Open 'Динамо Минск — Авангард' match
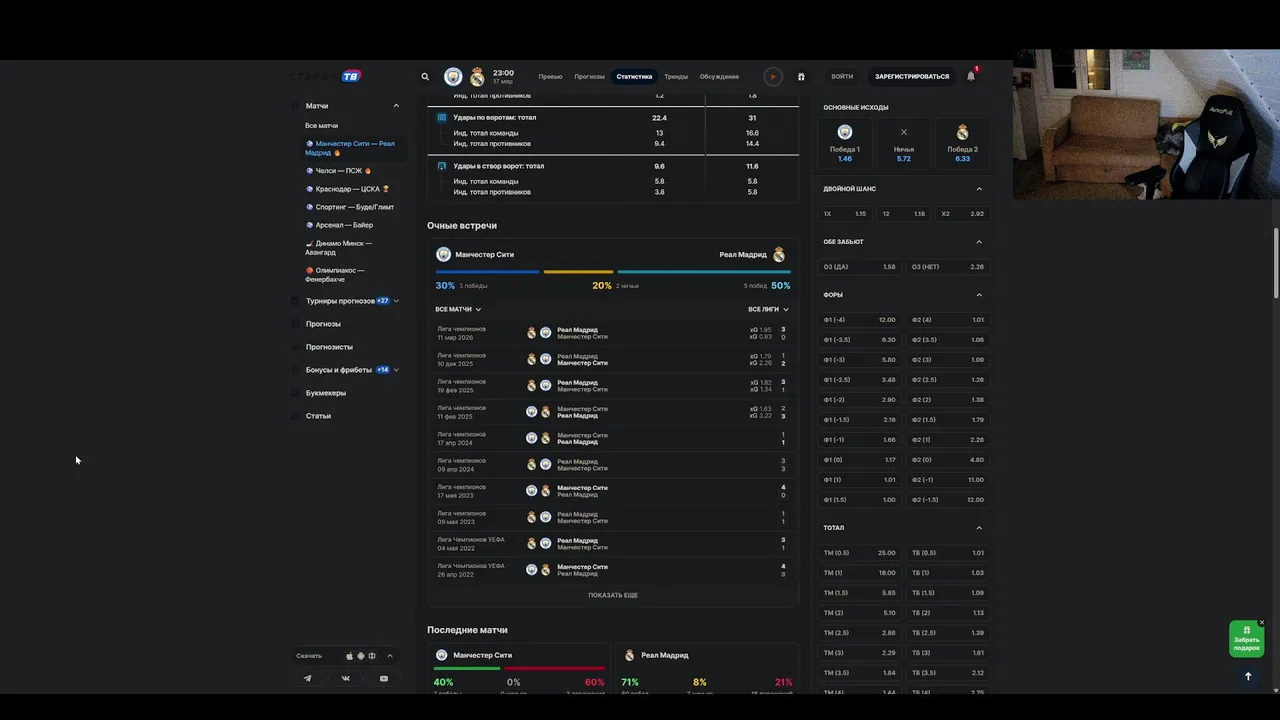This screenshot has height=720, width=1280. pos(340,248)
